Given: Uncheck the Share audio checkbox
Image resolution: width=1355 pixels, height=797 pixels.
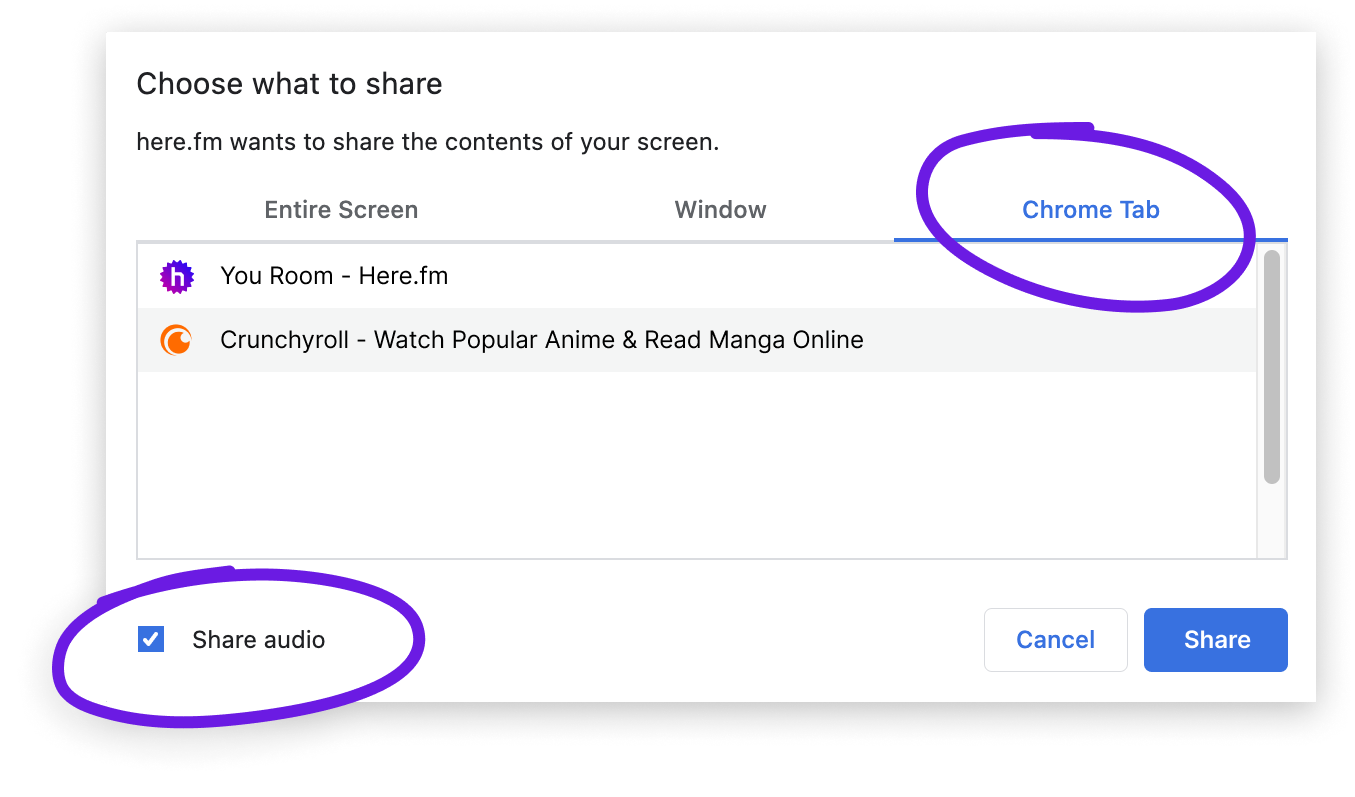Looking at the screenshot, I should point(151,640).
